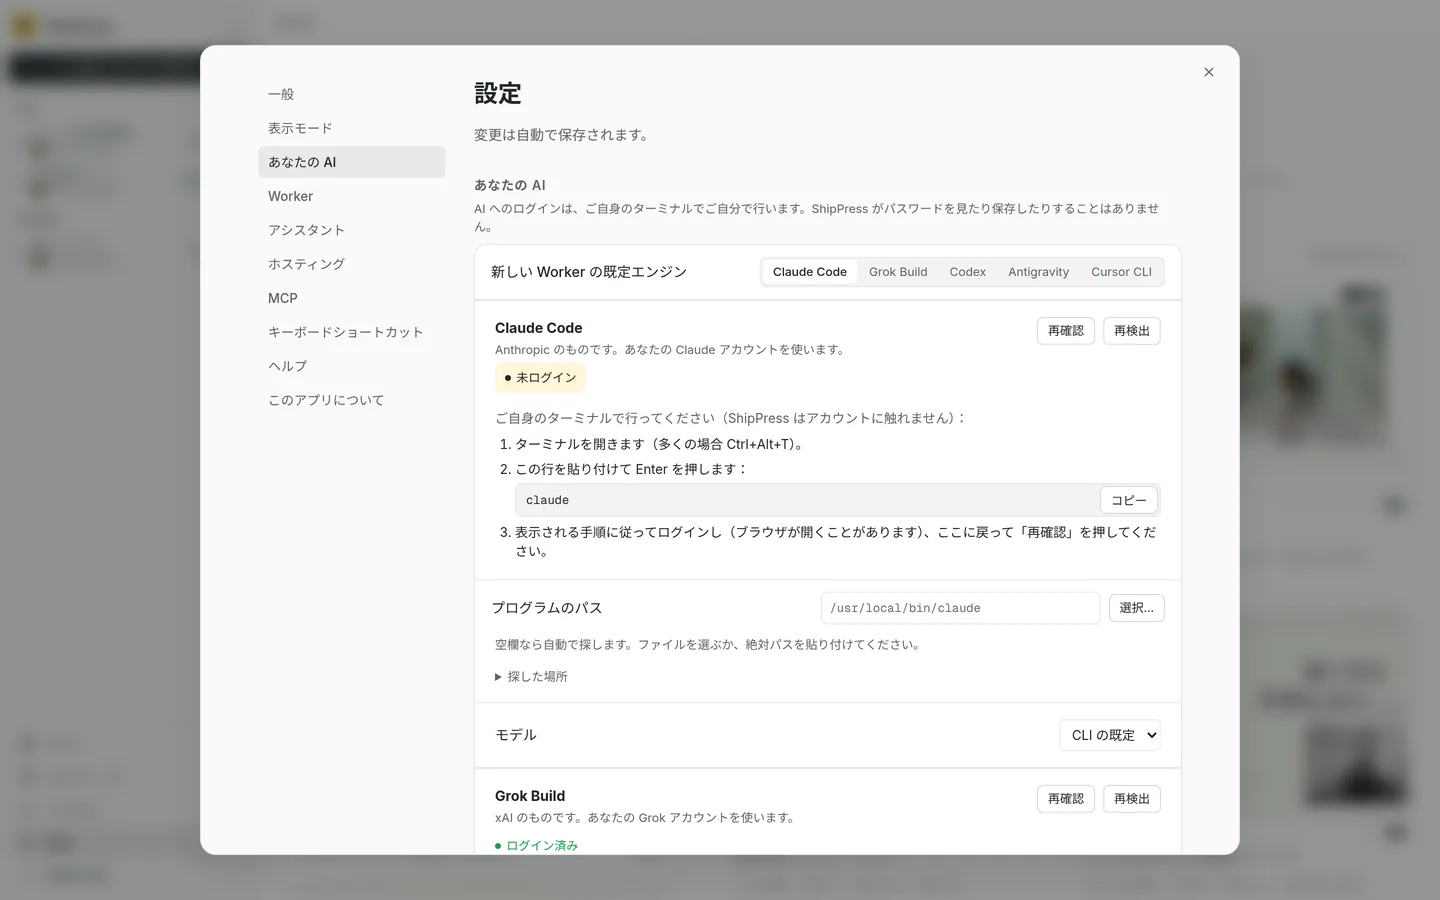Open the ヘルプ section
Image resolution: width=1440 pixels, height=900 pixels.
[351, 366]
